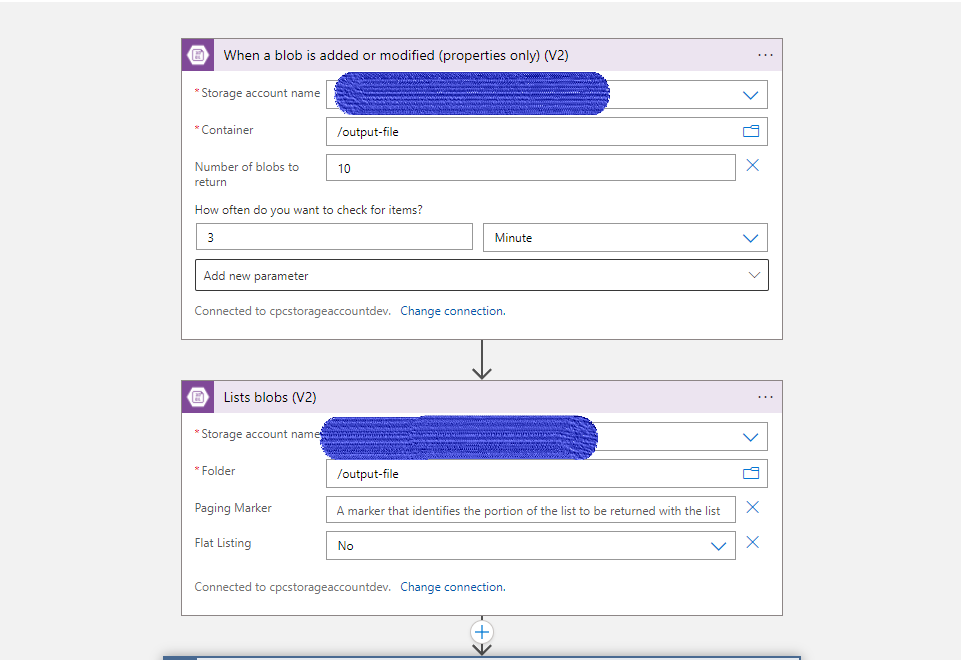
Task: Expand trigger Storage account name dropdown
Action: [x=750, y=96]
